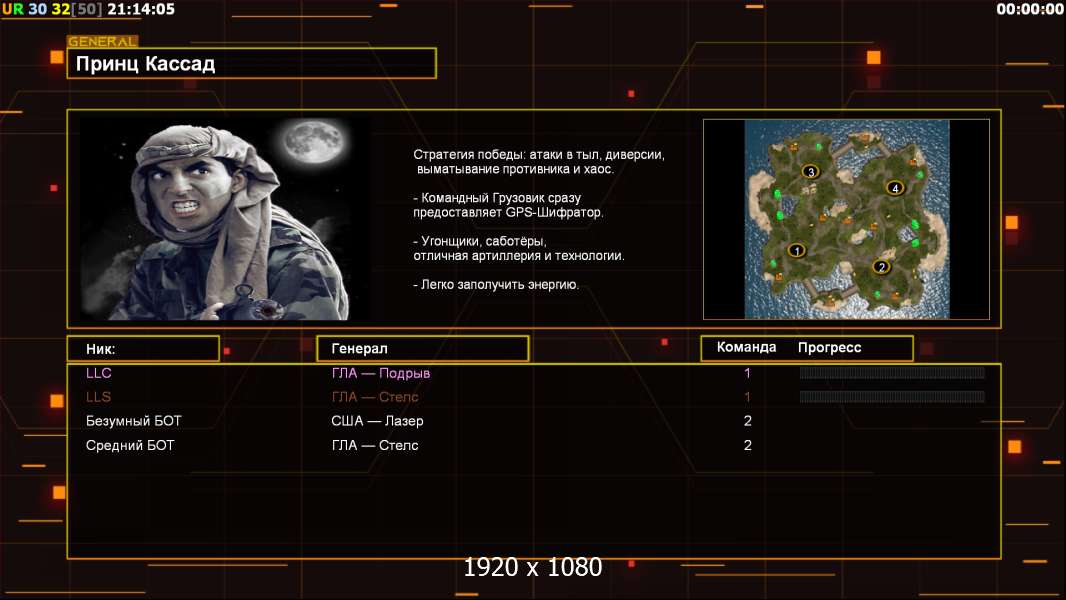Click the Ник: column header
This screenshot has width=1066, height=600.
point(143,349)
